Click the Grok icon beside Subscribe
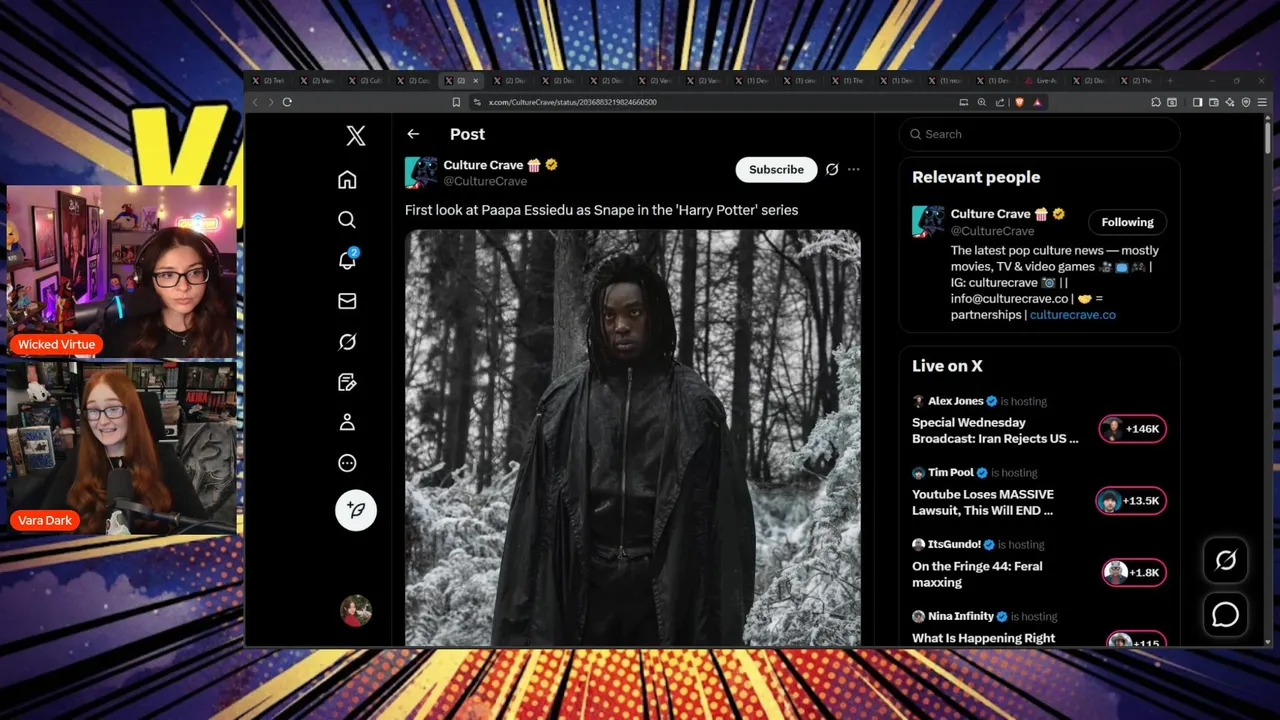This screenshot has width=1280, height=720. pyautogui.click(x=832, y=170)
